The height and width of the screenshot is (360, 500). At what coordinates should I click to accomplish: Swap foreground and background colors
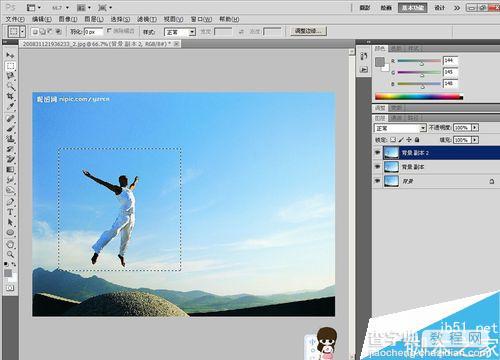14,264
